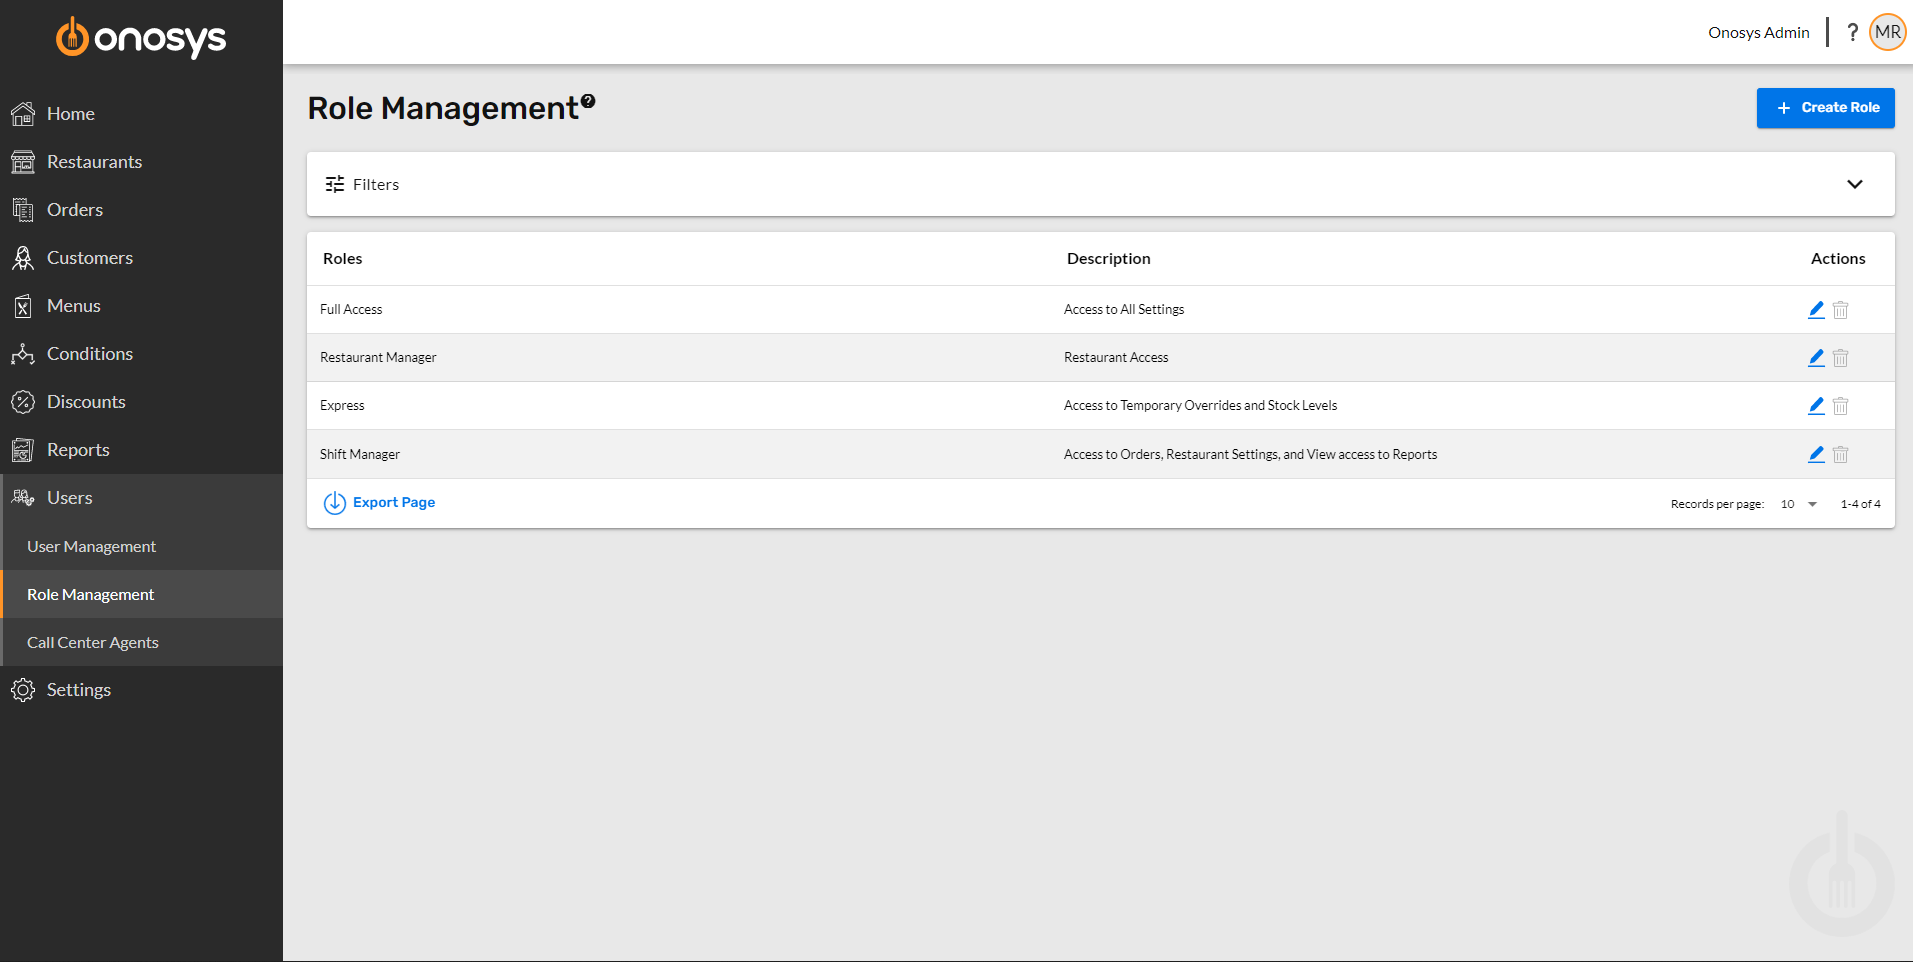1913x962 pixels.
Task: Click the Create Role button
Action: coord(1824,107)
